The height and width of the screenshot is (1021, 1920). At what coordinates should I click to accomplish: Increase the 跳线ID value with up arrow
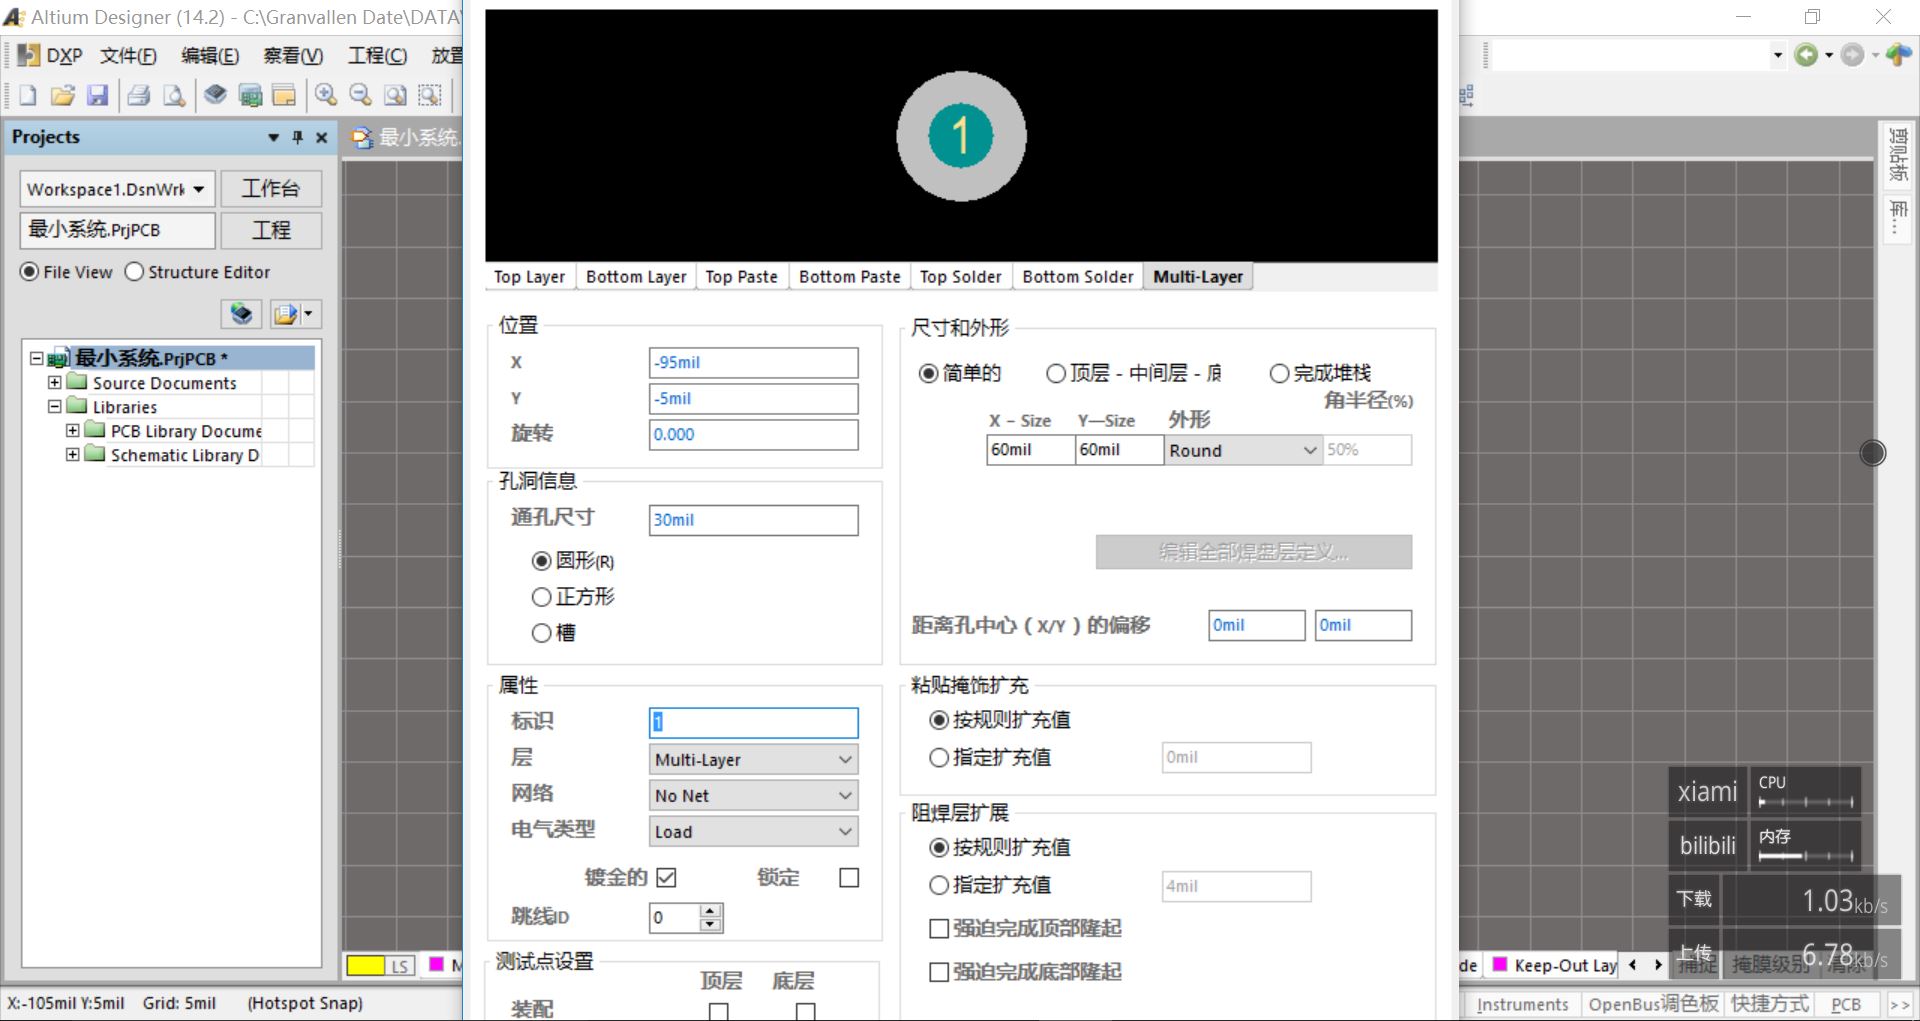(710, 911)
